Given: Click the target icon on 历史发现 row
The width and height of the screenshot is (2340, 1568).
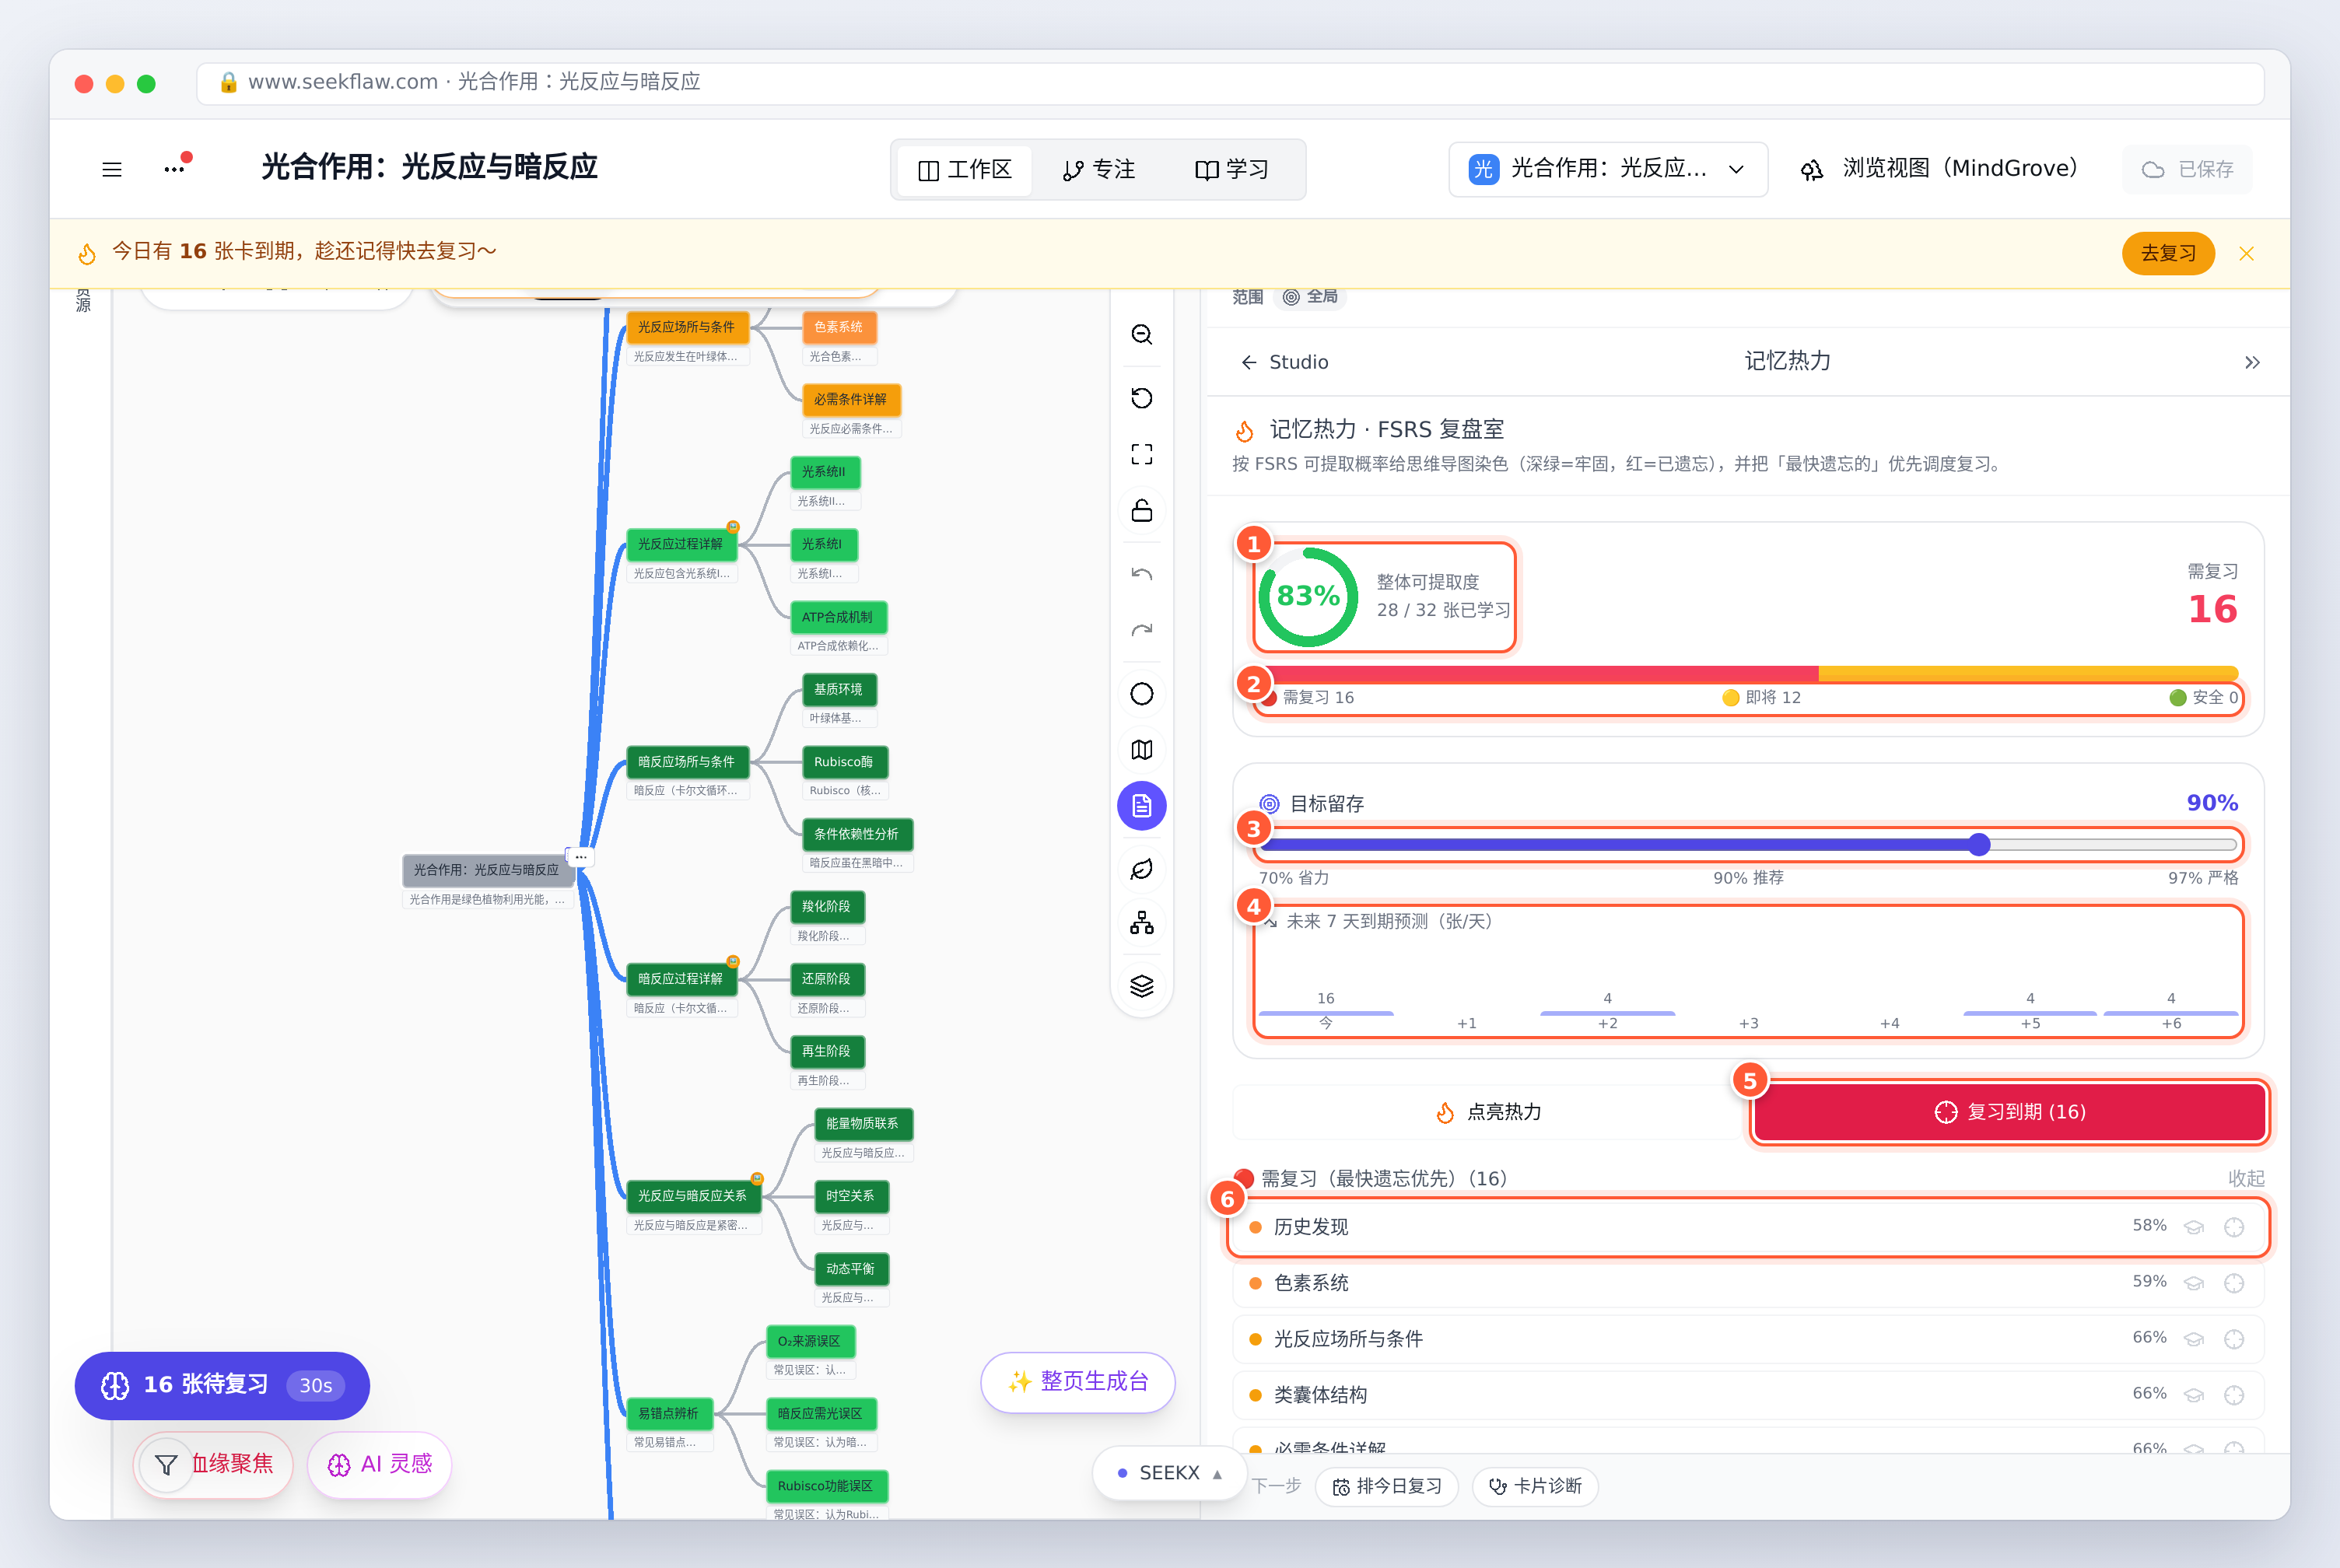Looking at the screenshot, I should [2234, 1227].
